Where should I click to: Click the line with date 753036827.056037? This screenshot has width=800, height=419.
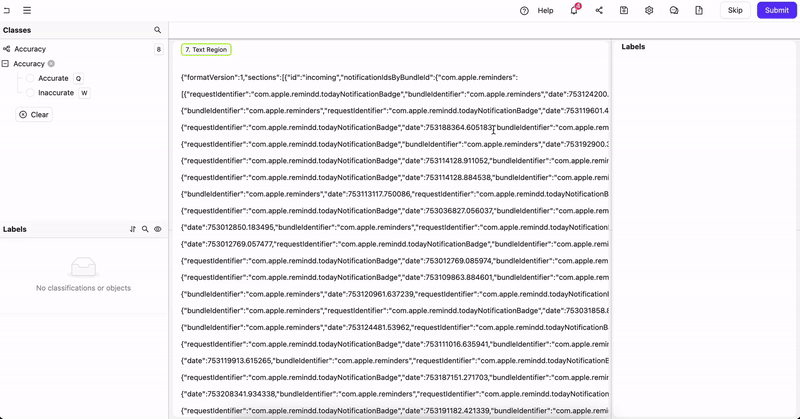395,211
